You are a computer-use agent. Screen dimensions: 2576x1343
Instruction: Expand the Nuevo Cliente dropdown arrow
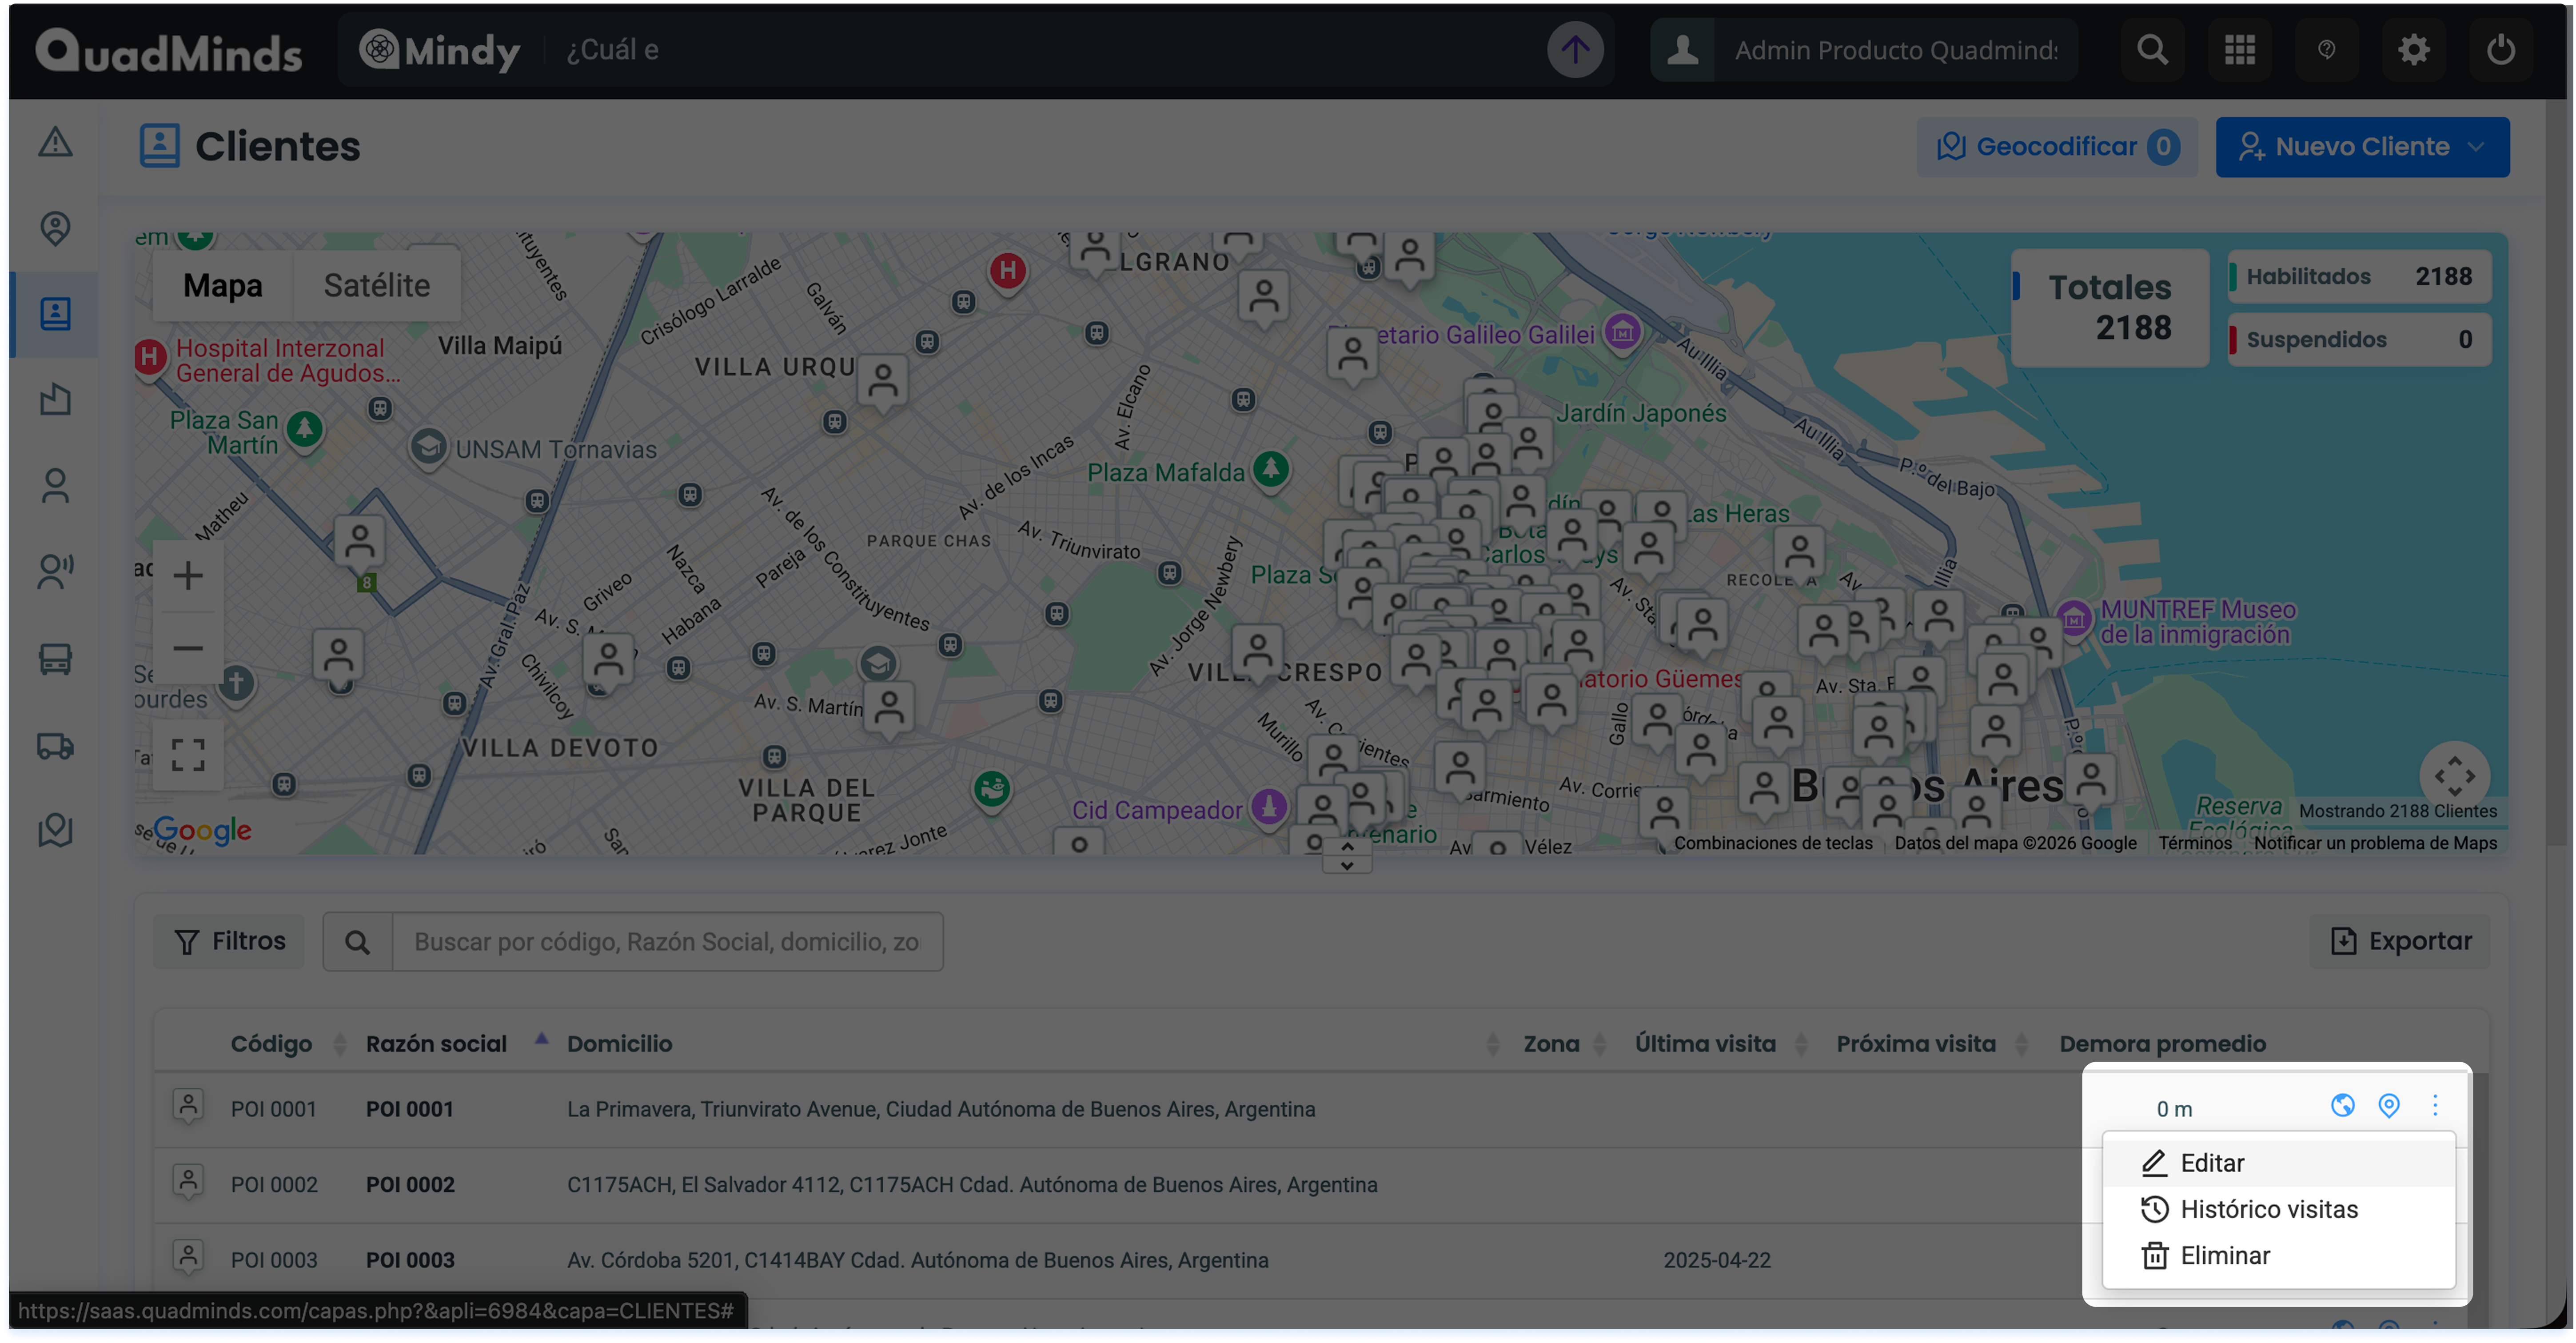tap(2476, 147)
